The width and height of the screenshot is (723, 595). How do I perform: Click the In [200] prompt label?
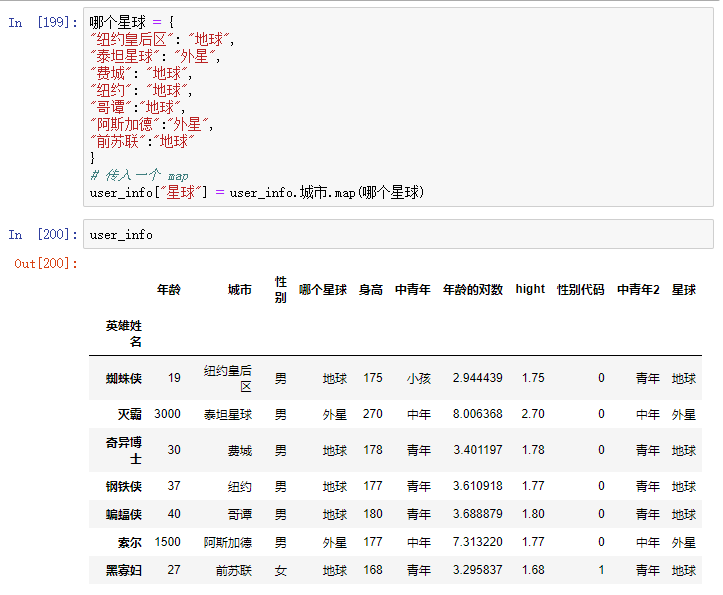point(42,234)
